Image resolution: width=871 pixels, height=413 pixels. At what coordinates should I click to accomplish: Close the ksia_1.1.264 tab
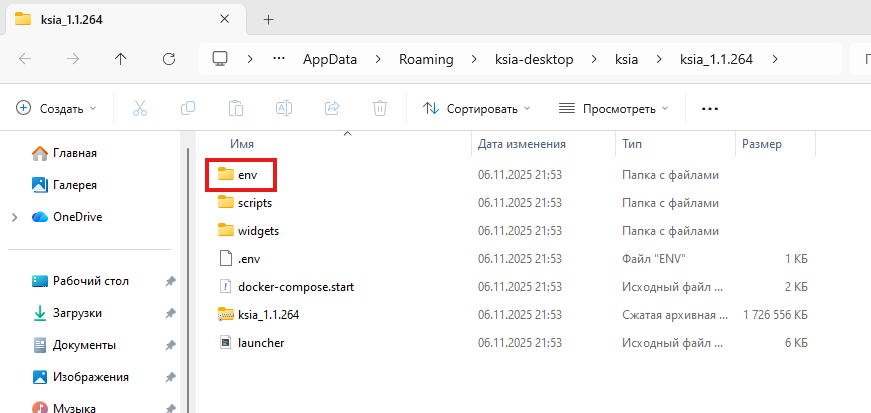(224, 19)
